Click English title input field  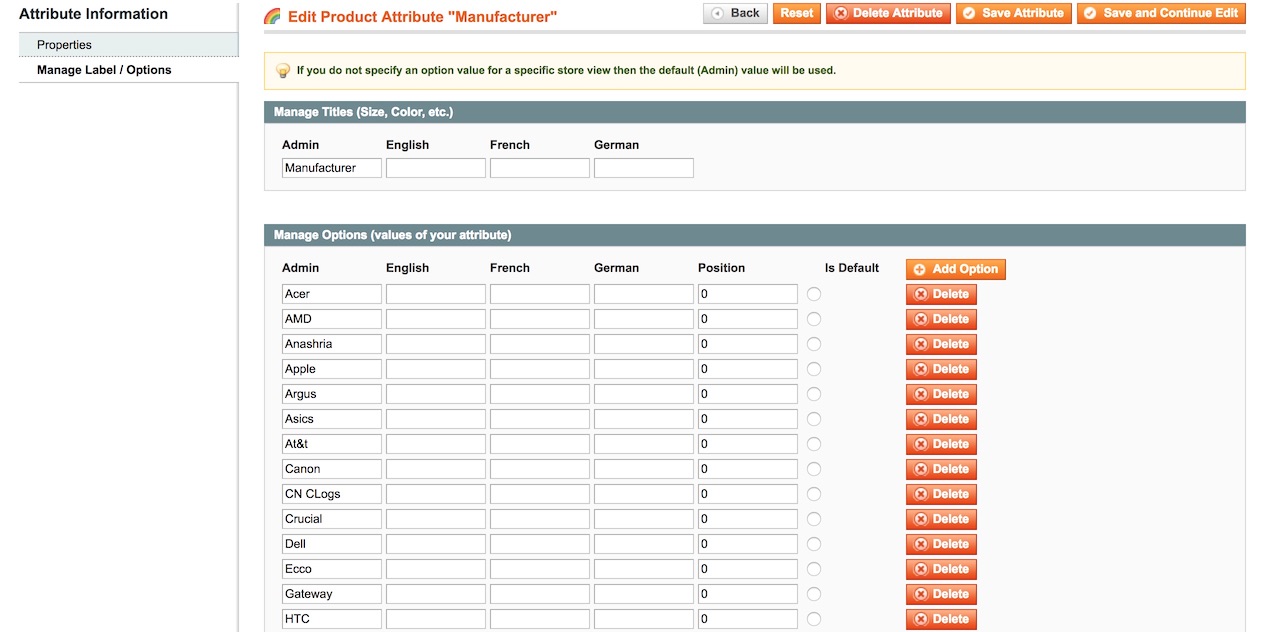pos(436,168)
